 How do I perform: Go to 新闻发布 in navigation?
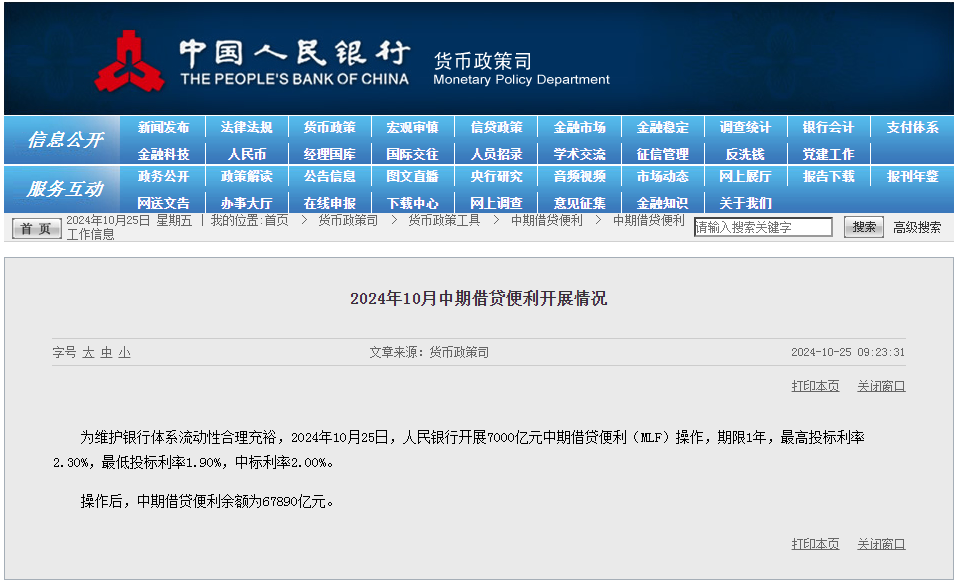pos(164,127)
